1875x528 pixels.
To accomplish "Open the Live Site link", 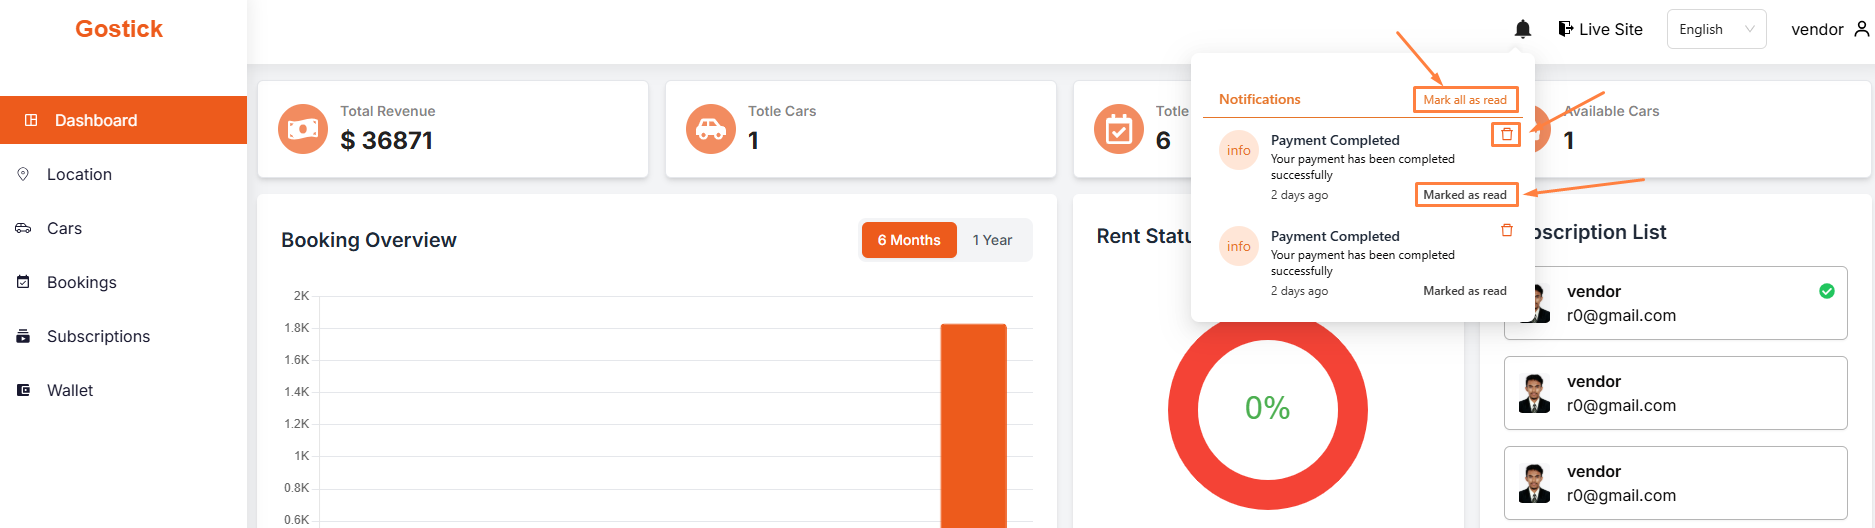I will click(1610, 29).
